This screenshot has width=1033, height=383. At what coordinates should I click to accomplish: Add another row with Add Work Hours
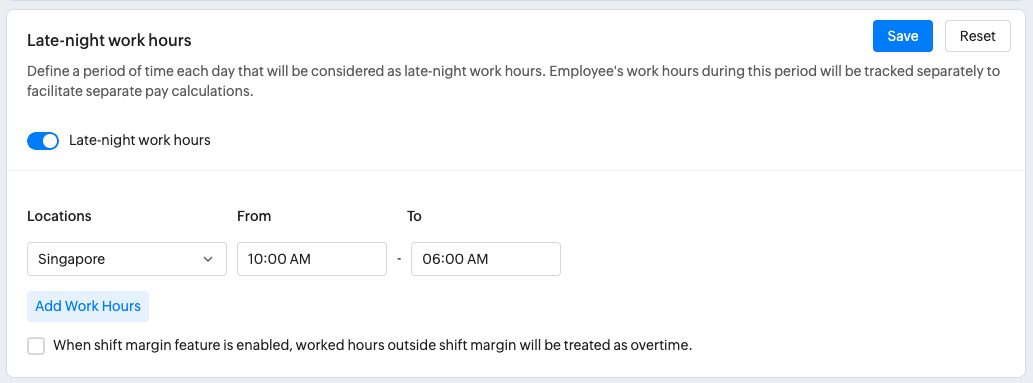click(x=88, y=306)
